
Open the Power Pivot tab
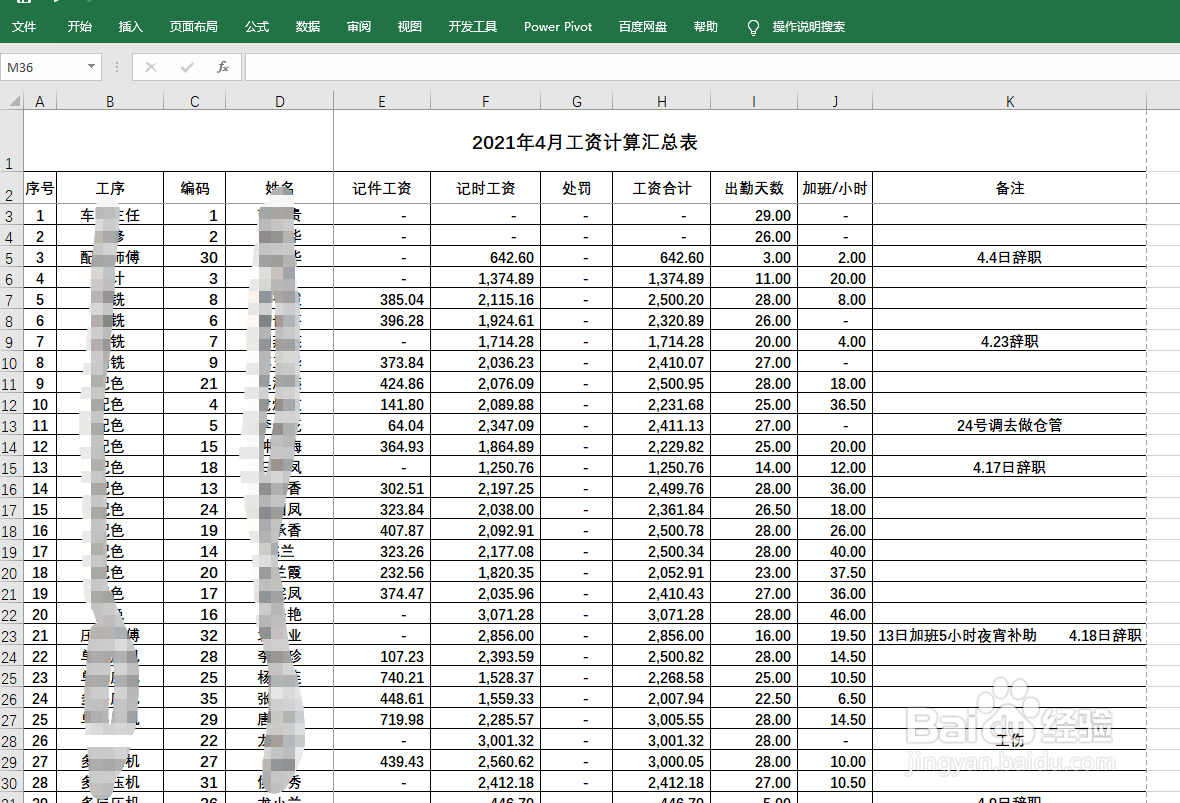tap(558, 26)
